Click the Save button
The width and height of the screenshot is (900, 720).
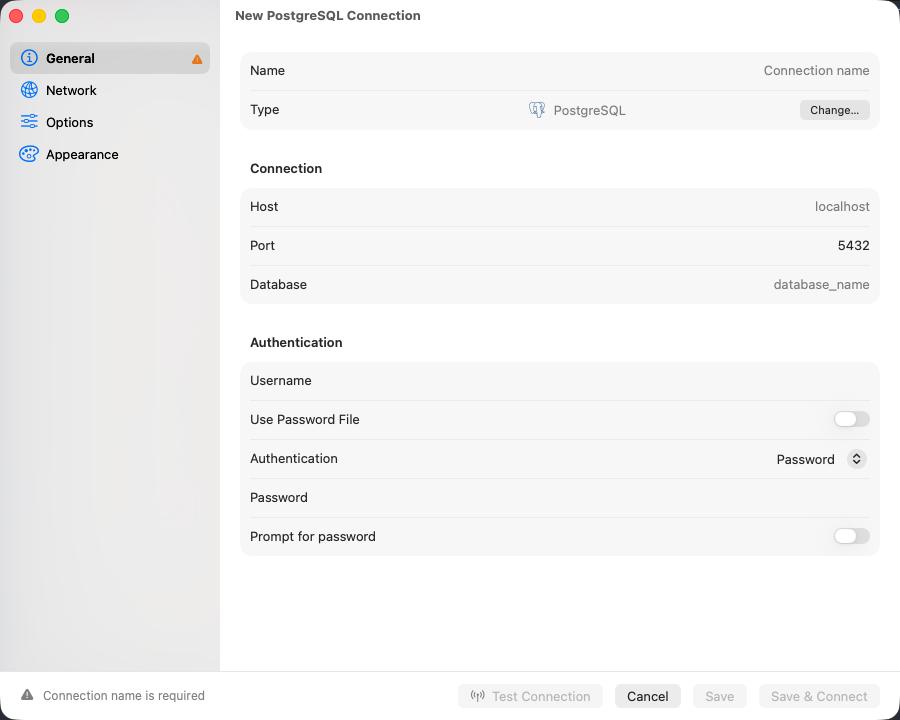coord(719,696)
